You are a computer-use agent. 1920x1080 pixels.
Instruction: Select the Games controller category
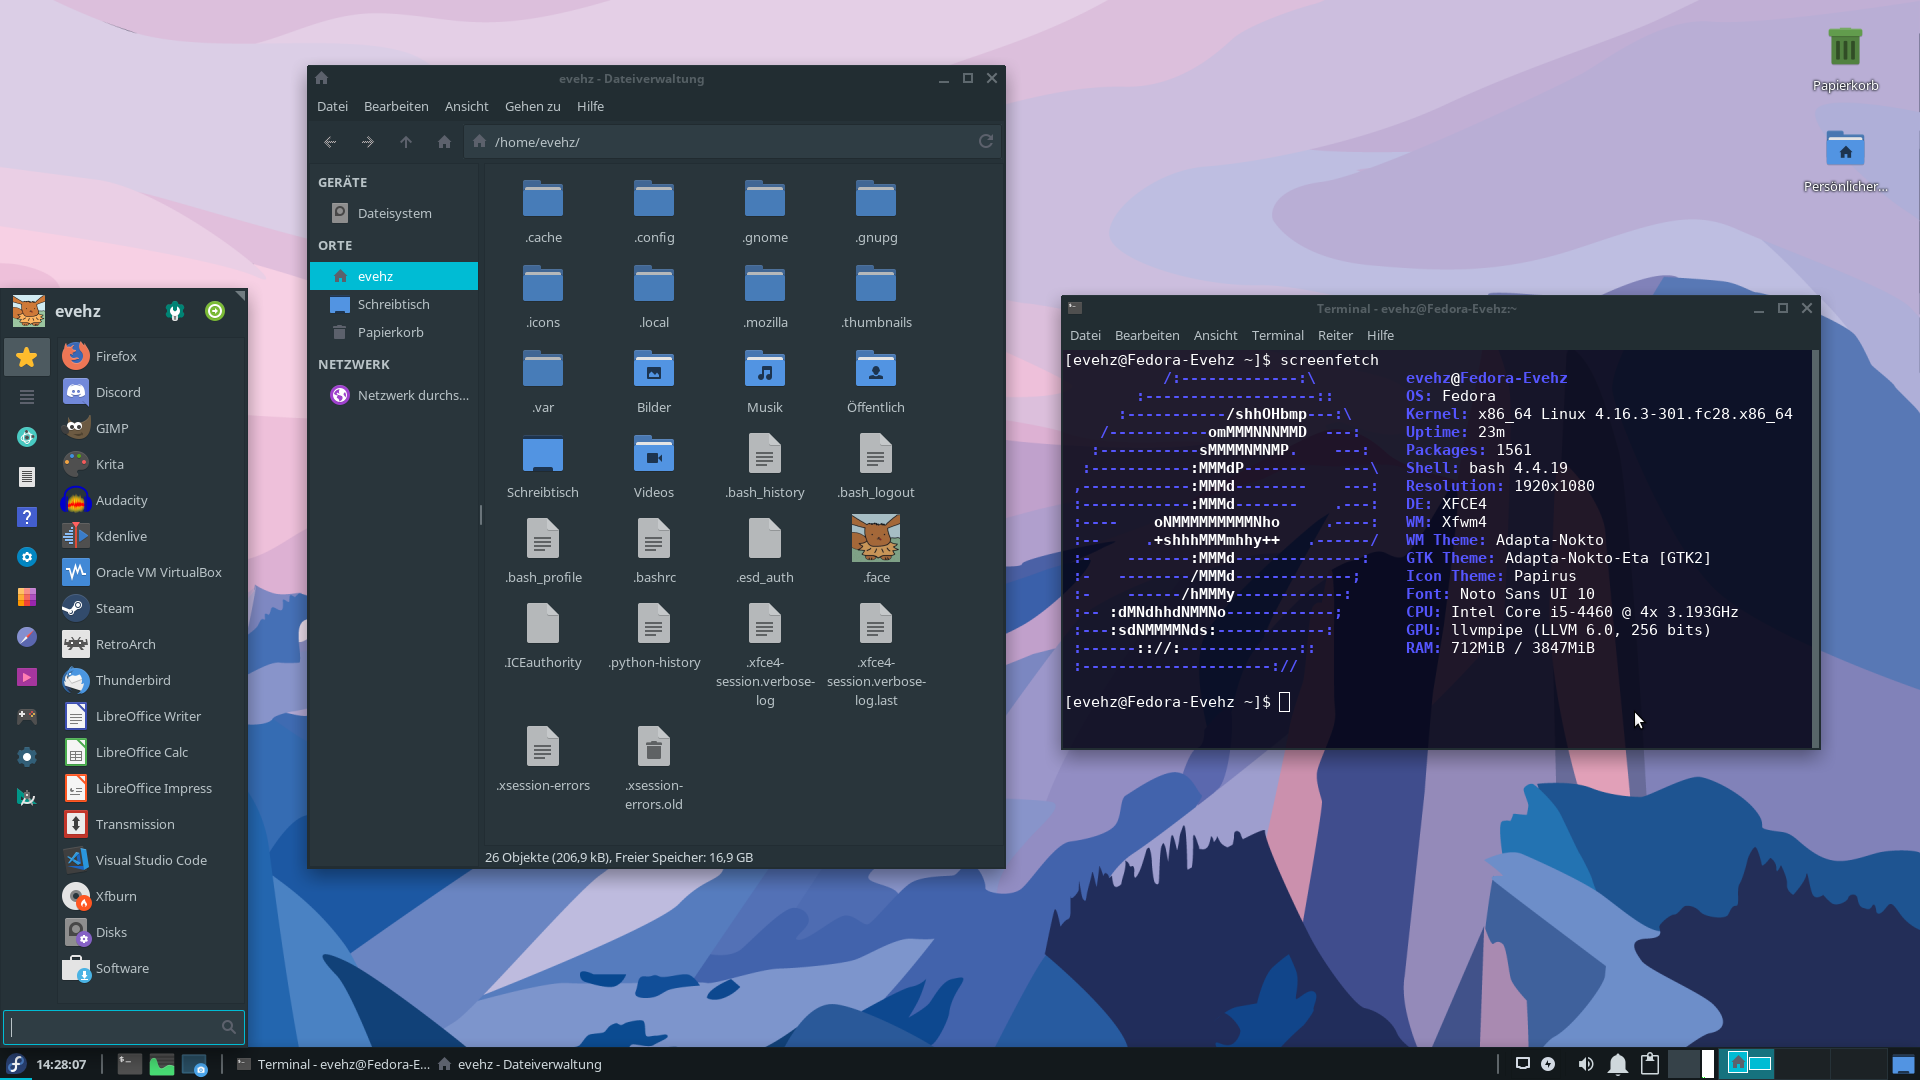tap(27, 717)
